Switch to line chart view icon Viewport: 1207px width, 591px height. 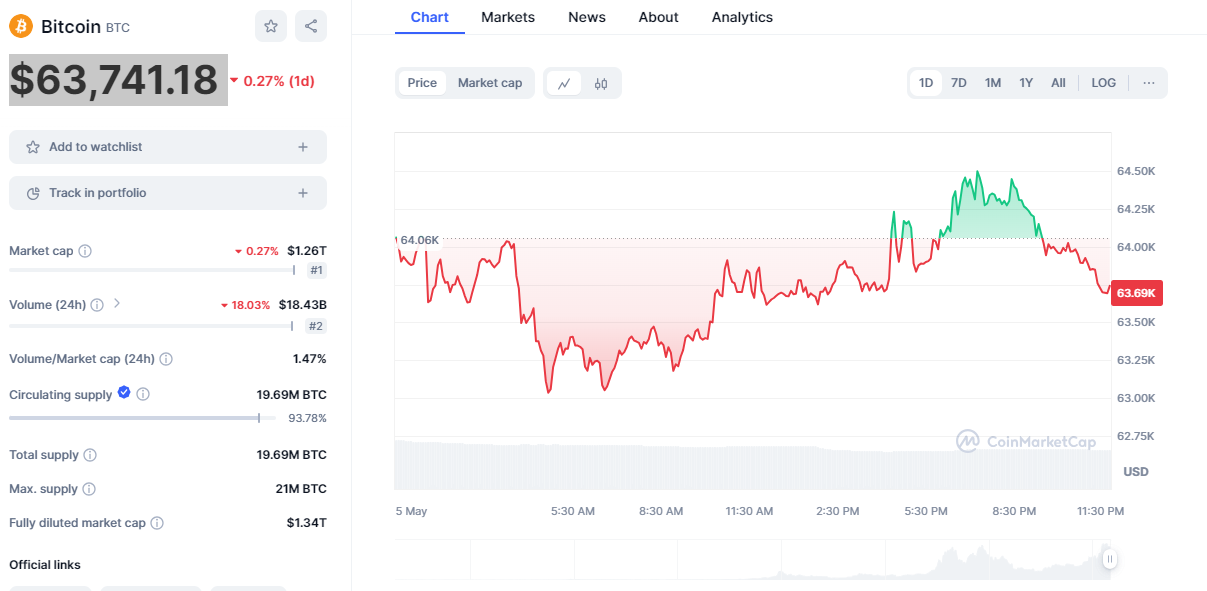pos(564,83)
